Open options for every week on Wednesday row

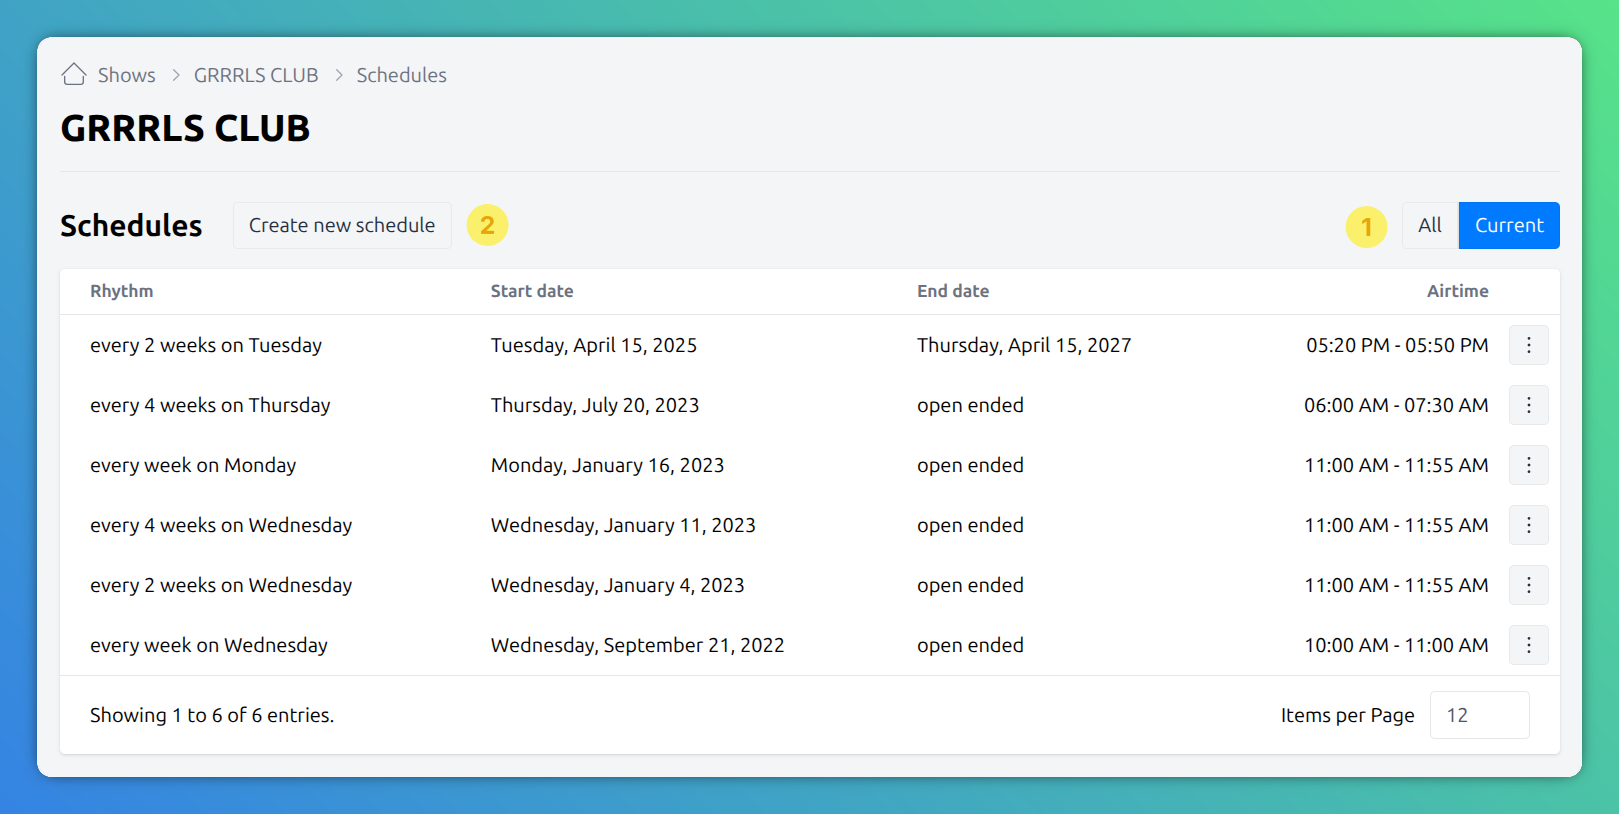point(1528,645)
